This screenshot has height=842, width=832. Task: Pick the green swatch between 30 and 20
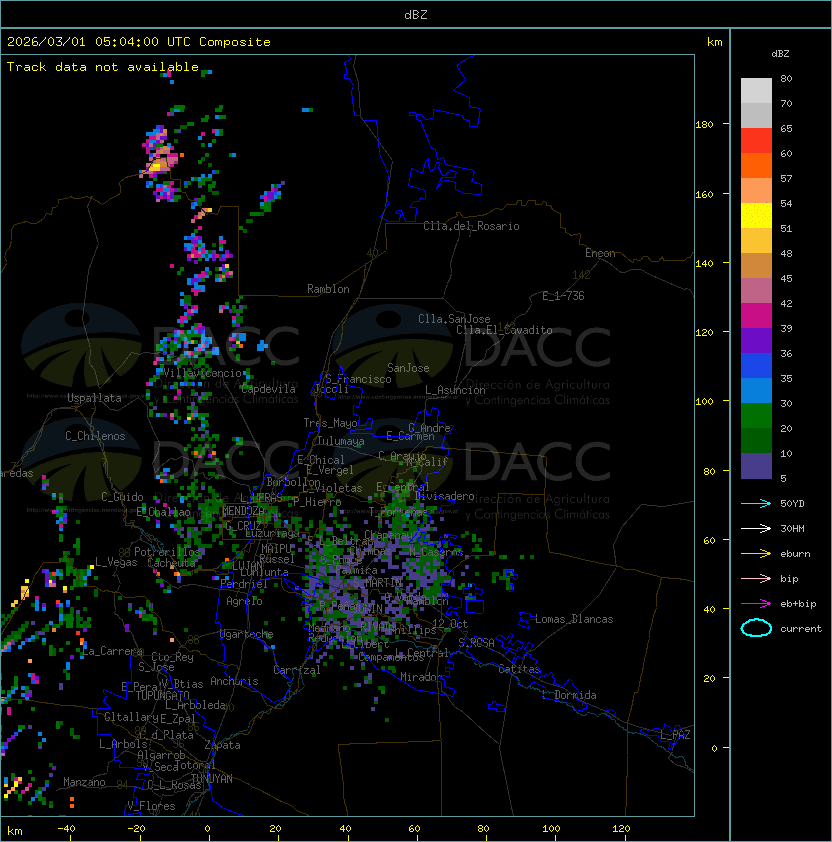click(x=756, y=416)
